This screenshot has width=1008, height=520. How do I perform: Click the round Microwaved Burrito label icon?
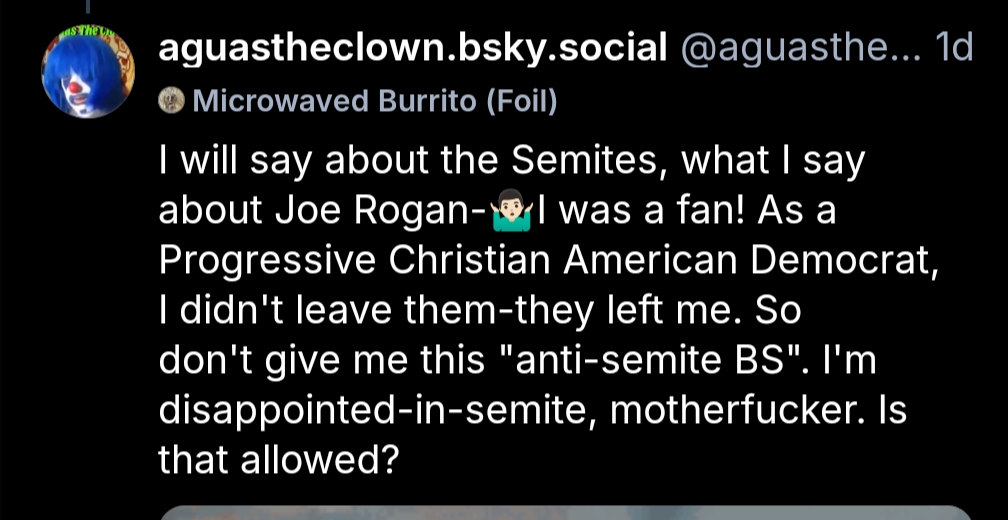pyautogui.click(x=171, y=101)
